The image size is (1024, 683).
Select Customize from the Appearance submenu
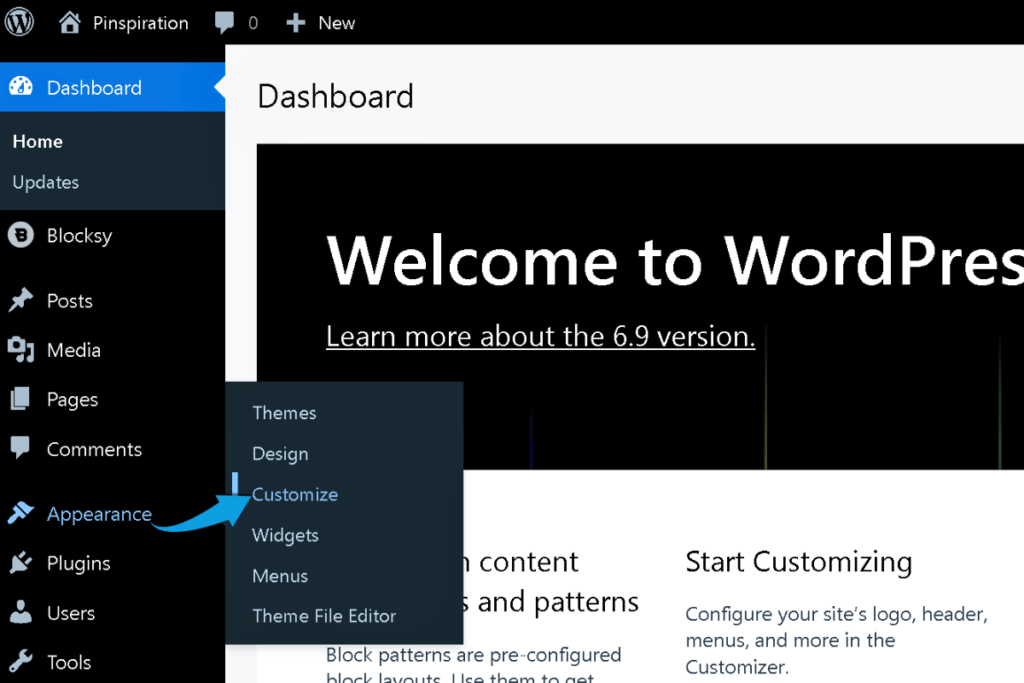(x=295, y=494)
